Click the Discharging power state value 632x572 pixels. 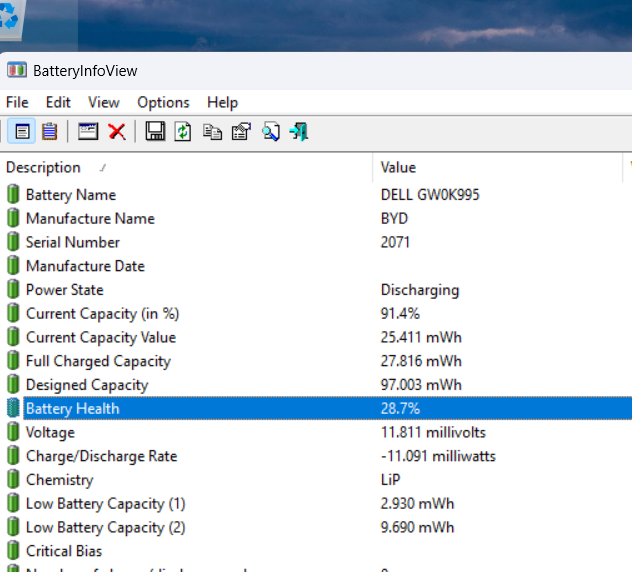coord(420,290)
